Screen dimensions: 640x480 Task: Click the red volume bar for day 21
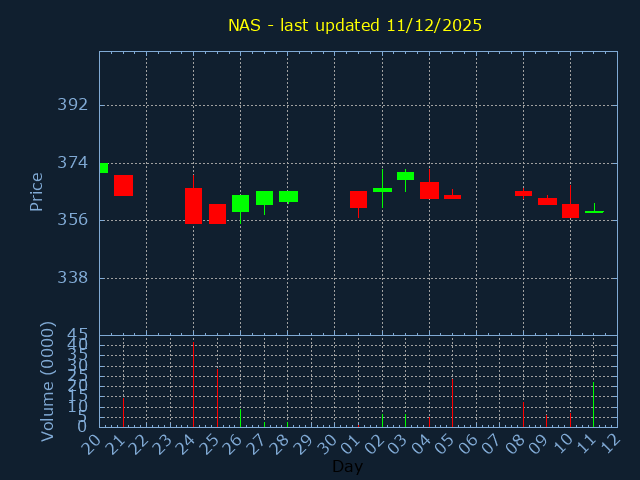(x=123, y=413)
